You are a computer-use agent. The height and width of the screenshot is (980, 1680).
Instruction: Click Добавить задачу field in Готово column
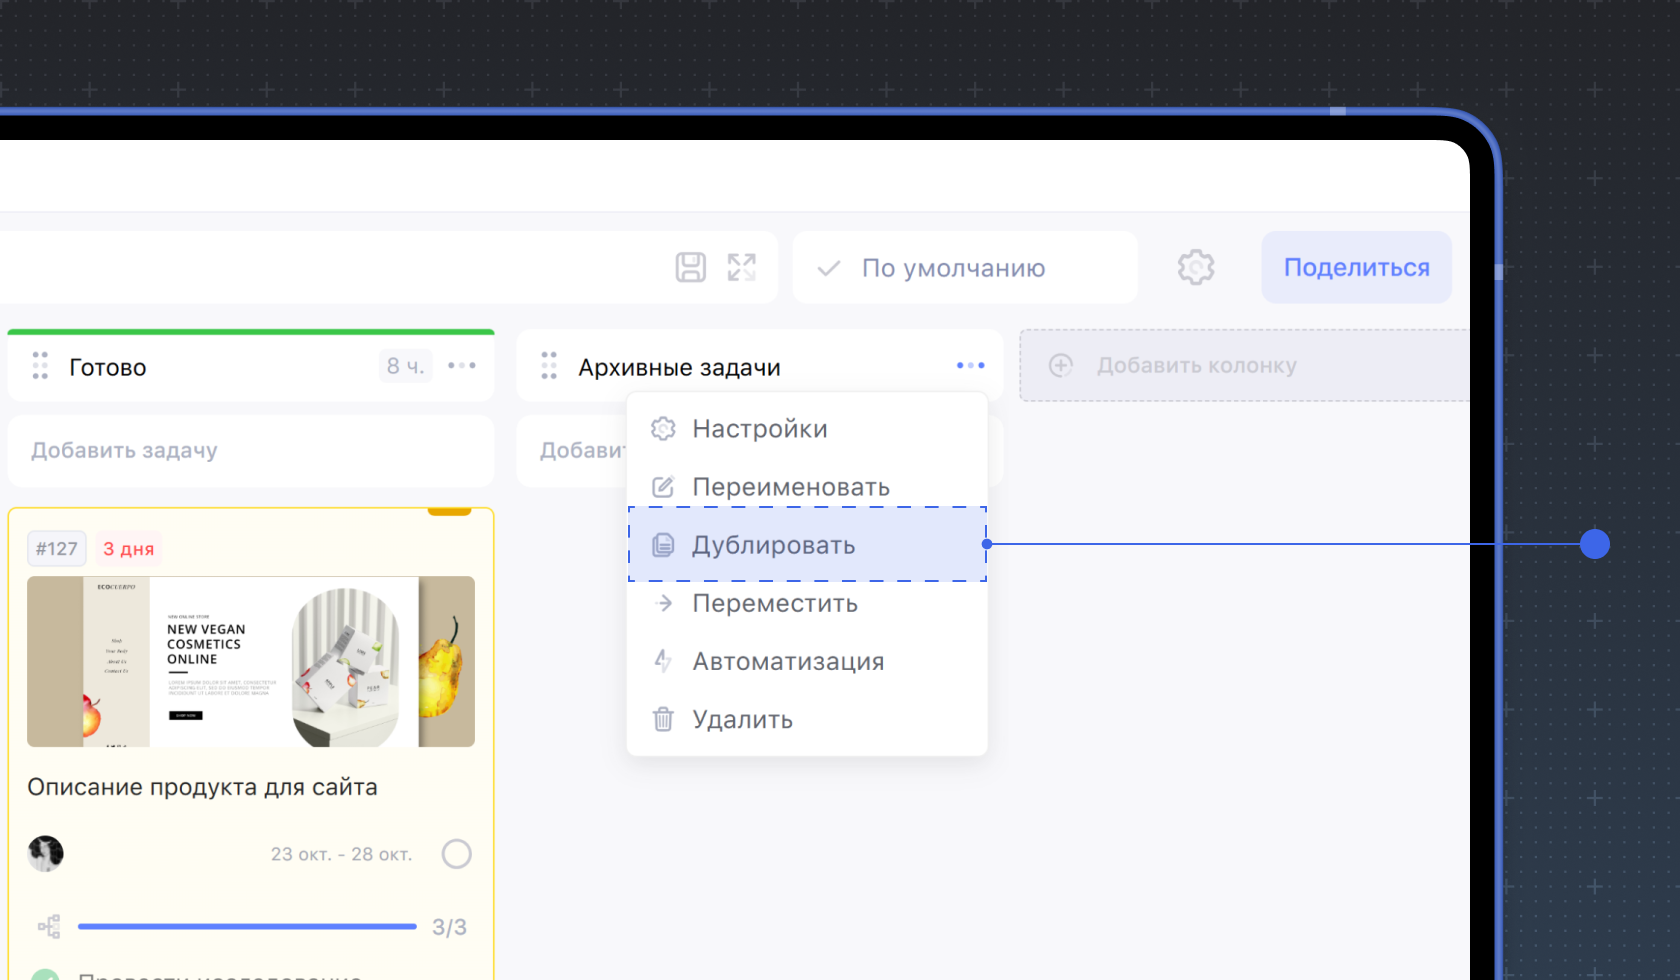coord(250,451)
